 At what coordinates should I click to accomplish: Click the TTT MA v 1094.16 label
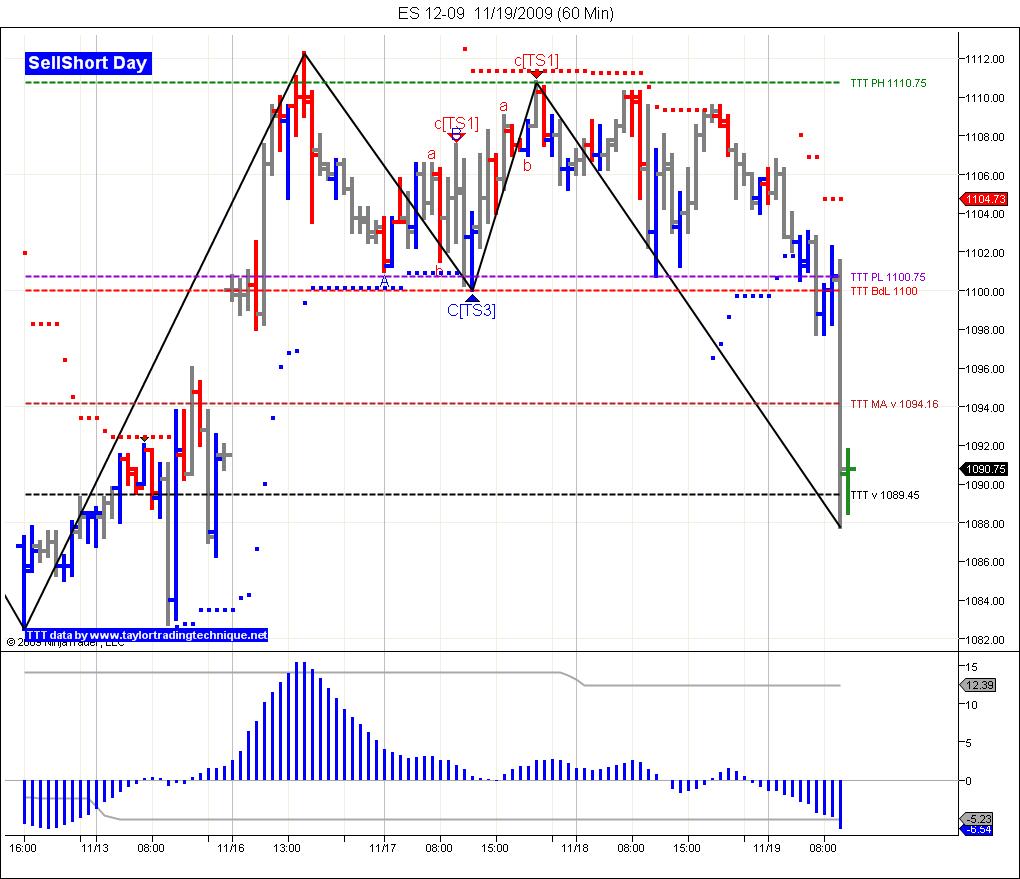point(894,404)
